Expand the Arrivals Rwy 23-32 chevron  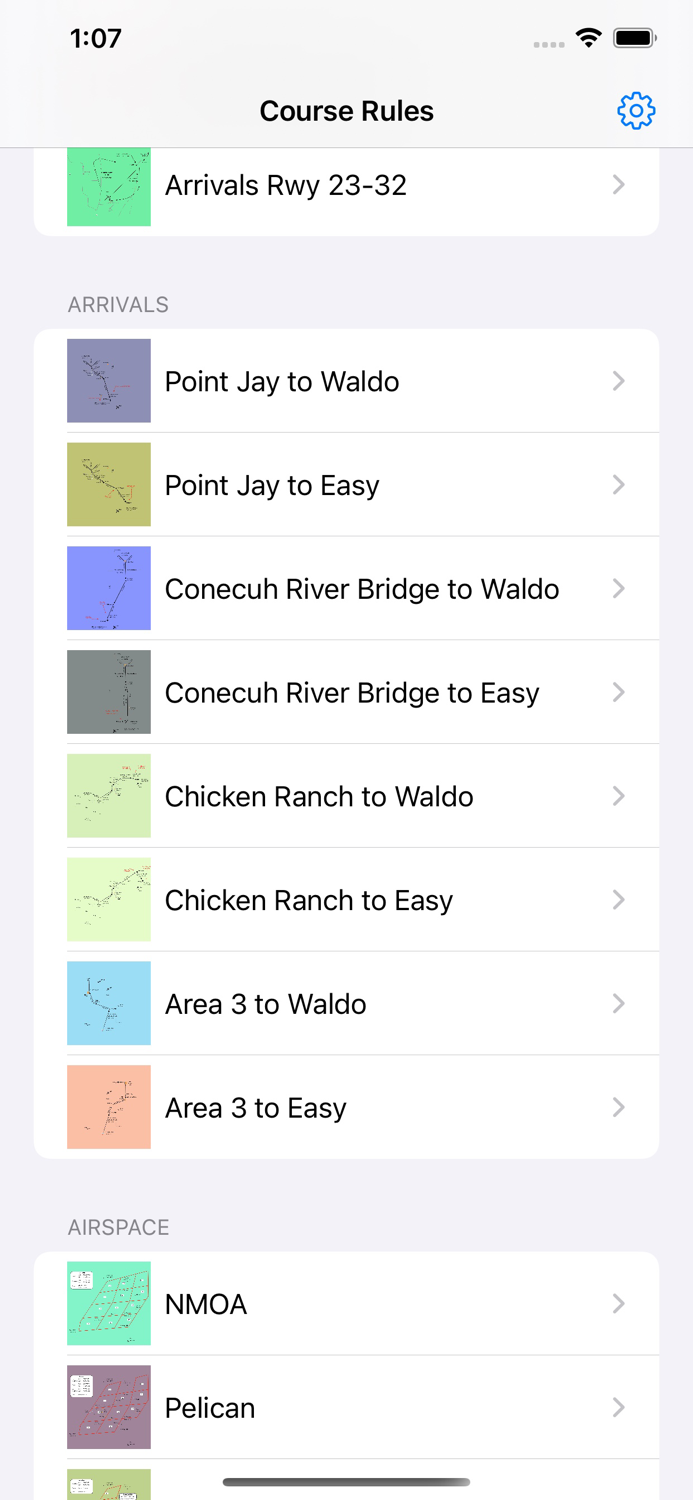[619, 185]
